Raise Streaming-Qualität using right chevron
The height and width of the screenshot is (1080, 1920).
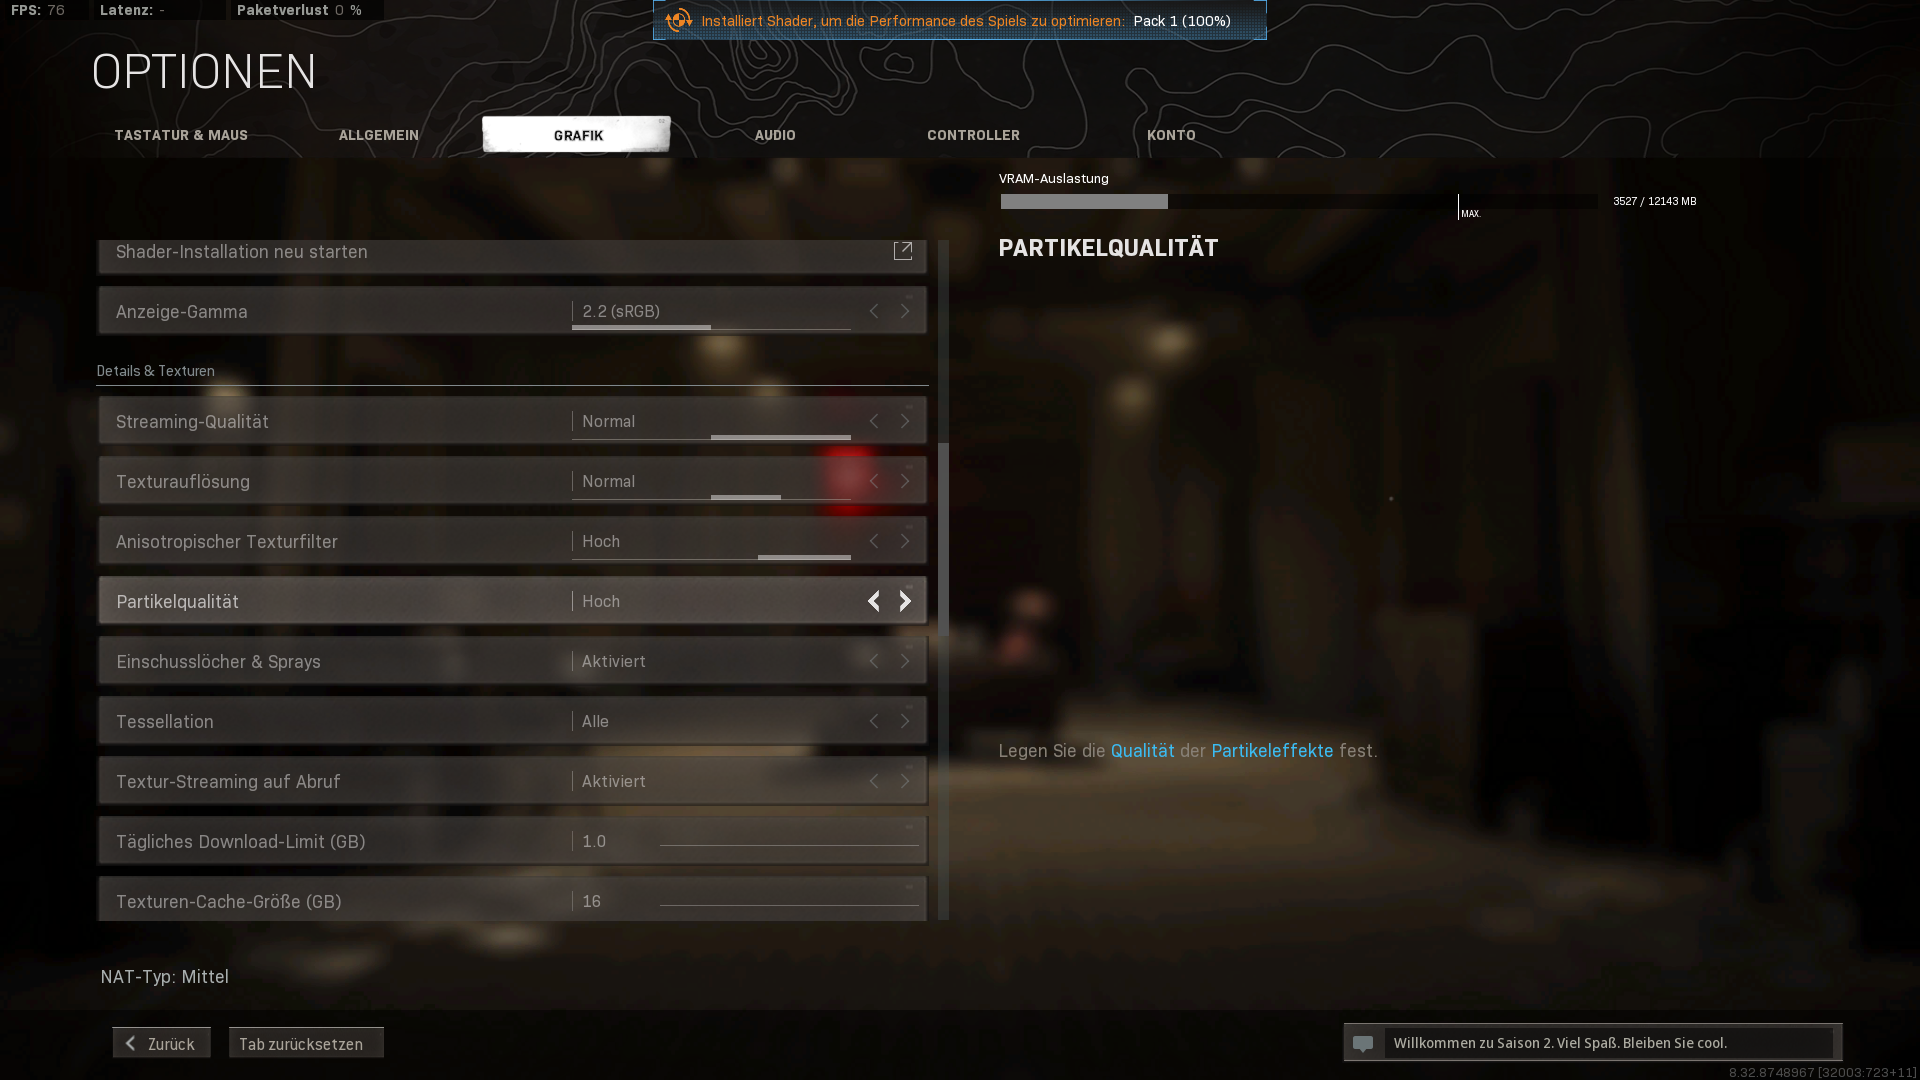pyautogui.click(x=905, y=421)
